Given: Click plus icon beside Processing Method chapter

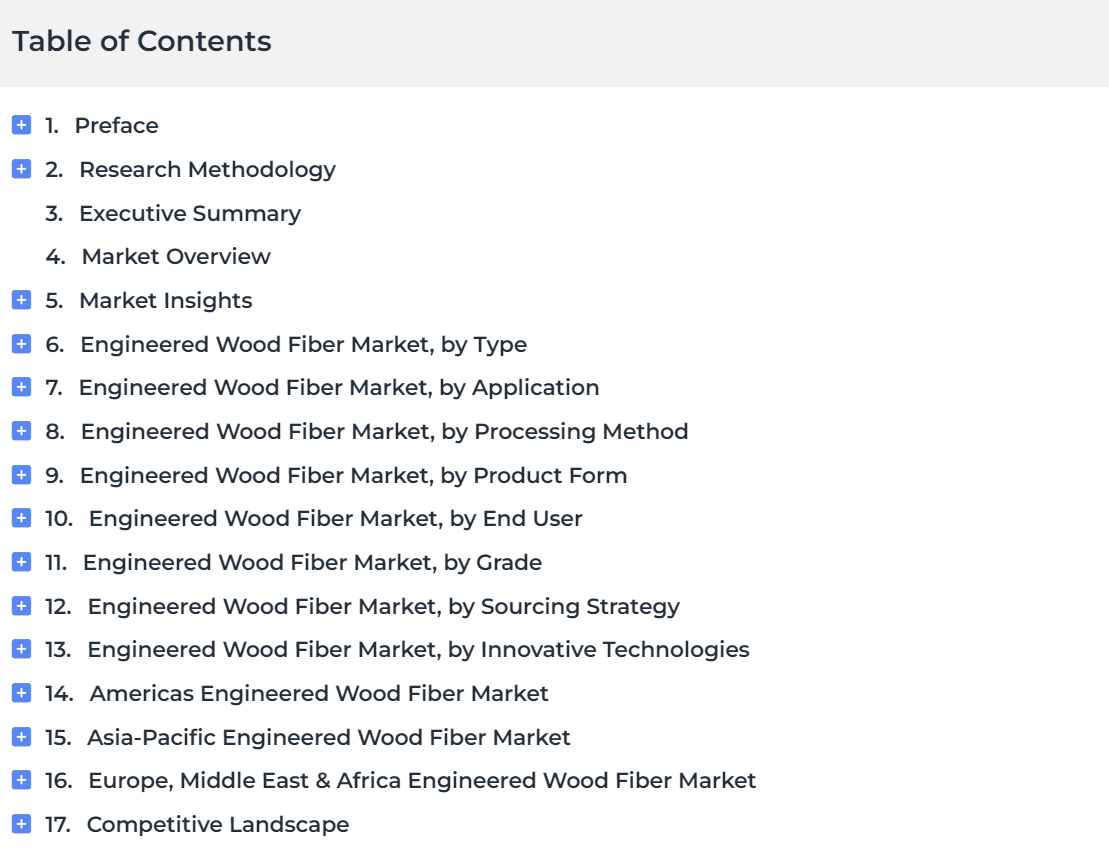Looking at the screenshot, I should tap(21, 431).
